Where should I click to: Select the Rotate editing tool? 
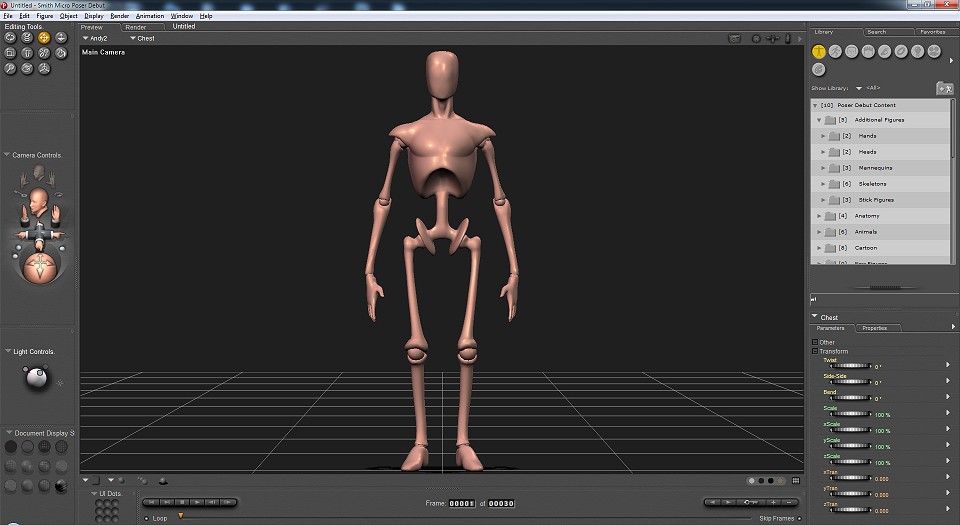[10, 37]
